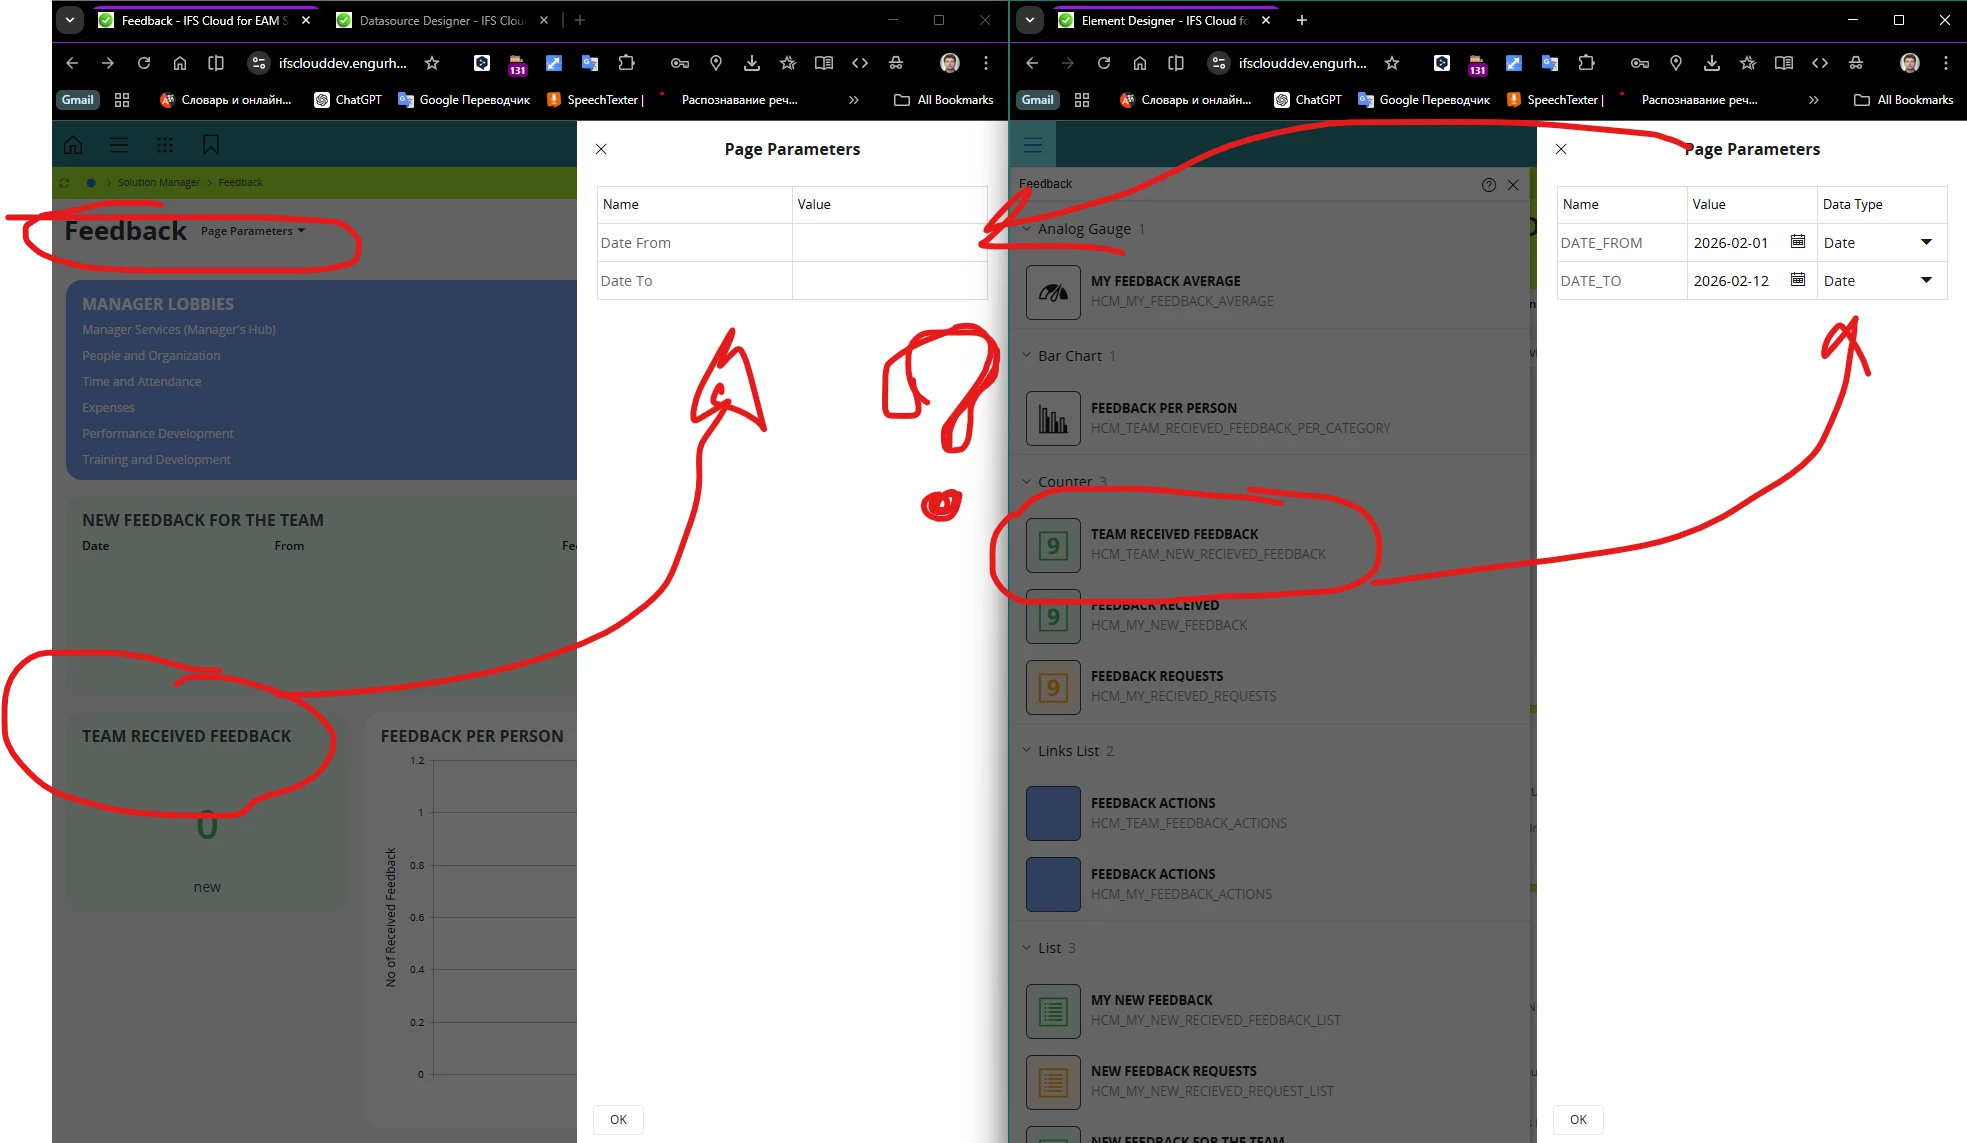This screenshot has width=1967, height=1143.
Task: Click the Feedback Requests counter icon
Action: 1052,687
